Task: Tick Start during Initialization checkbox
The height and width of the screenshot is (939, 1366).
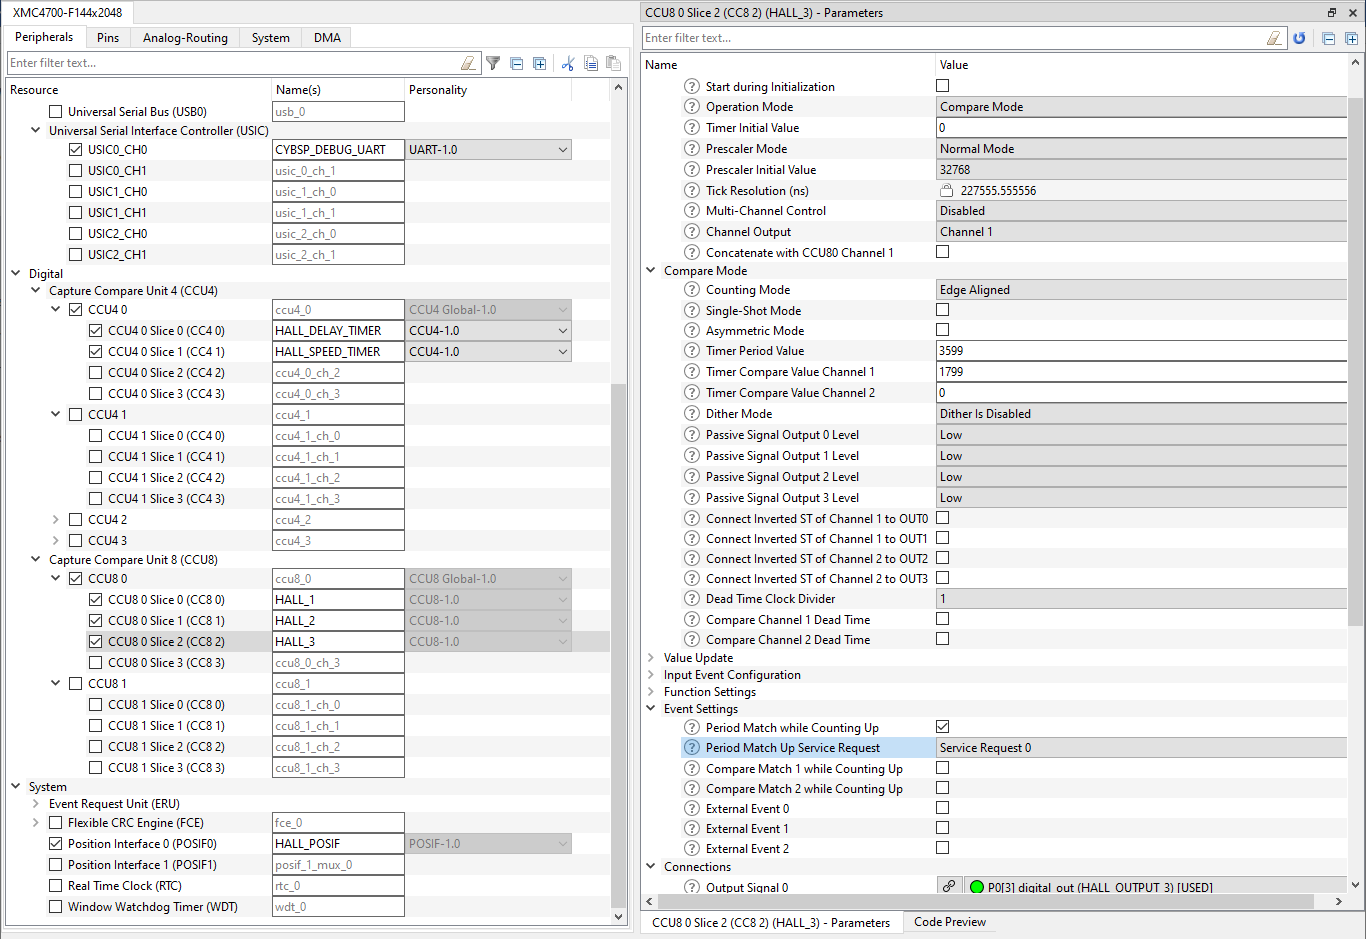Action: point(943,86)
